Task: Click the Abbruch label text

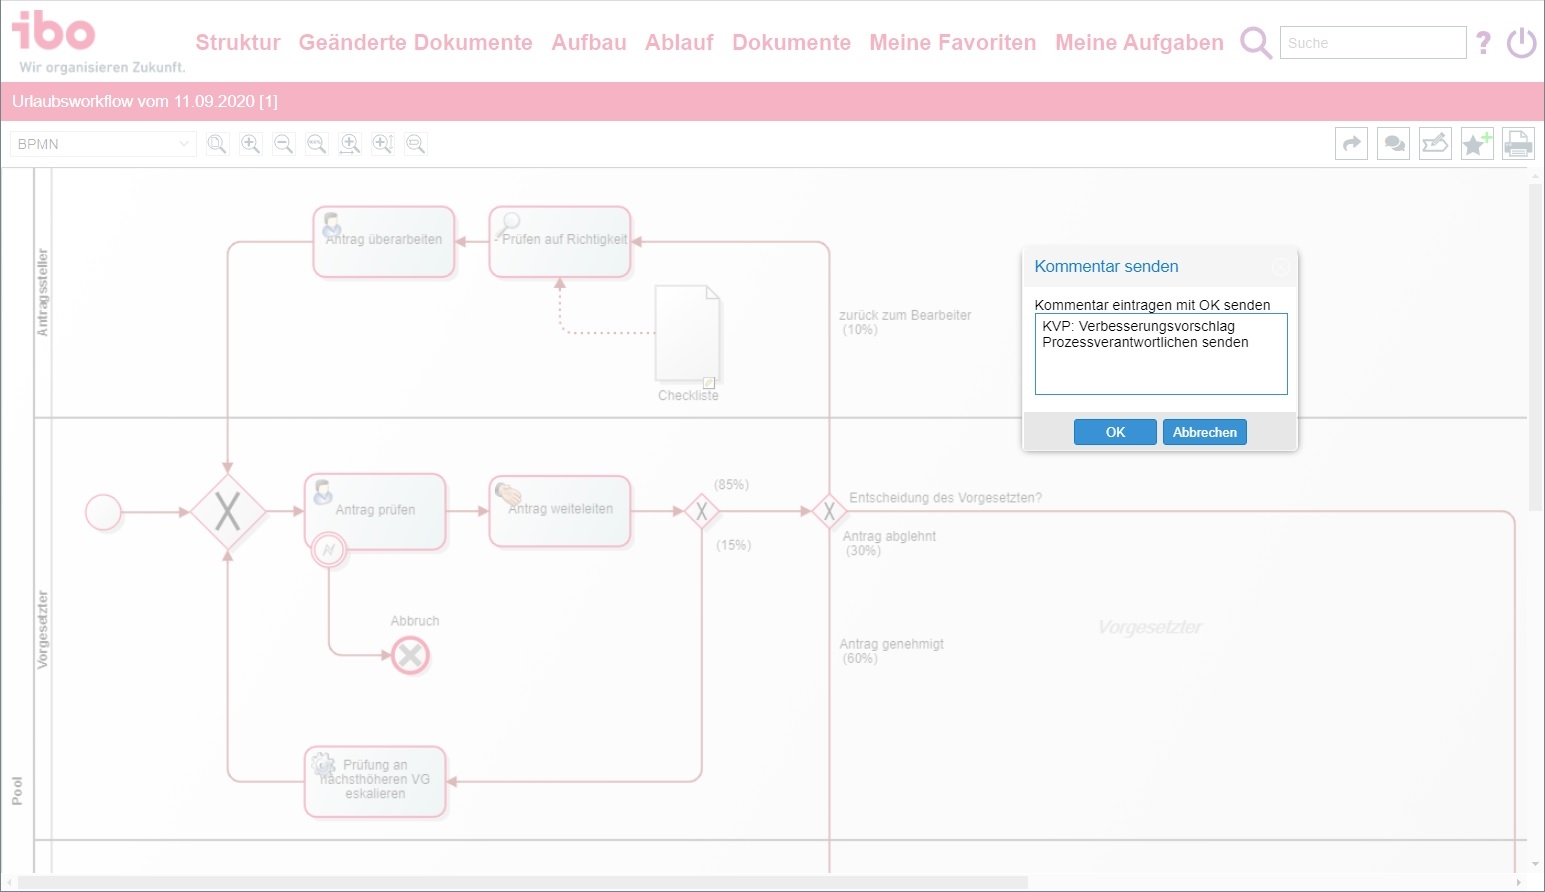Action: pos(415,621)
